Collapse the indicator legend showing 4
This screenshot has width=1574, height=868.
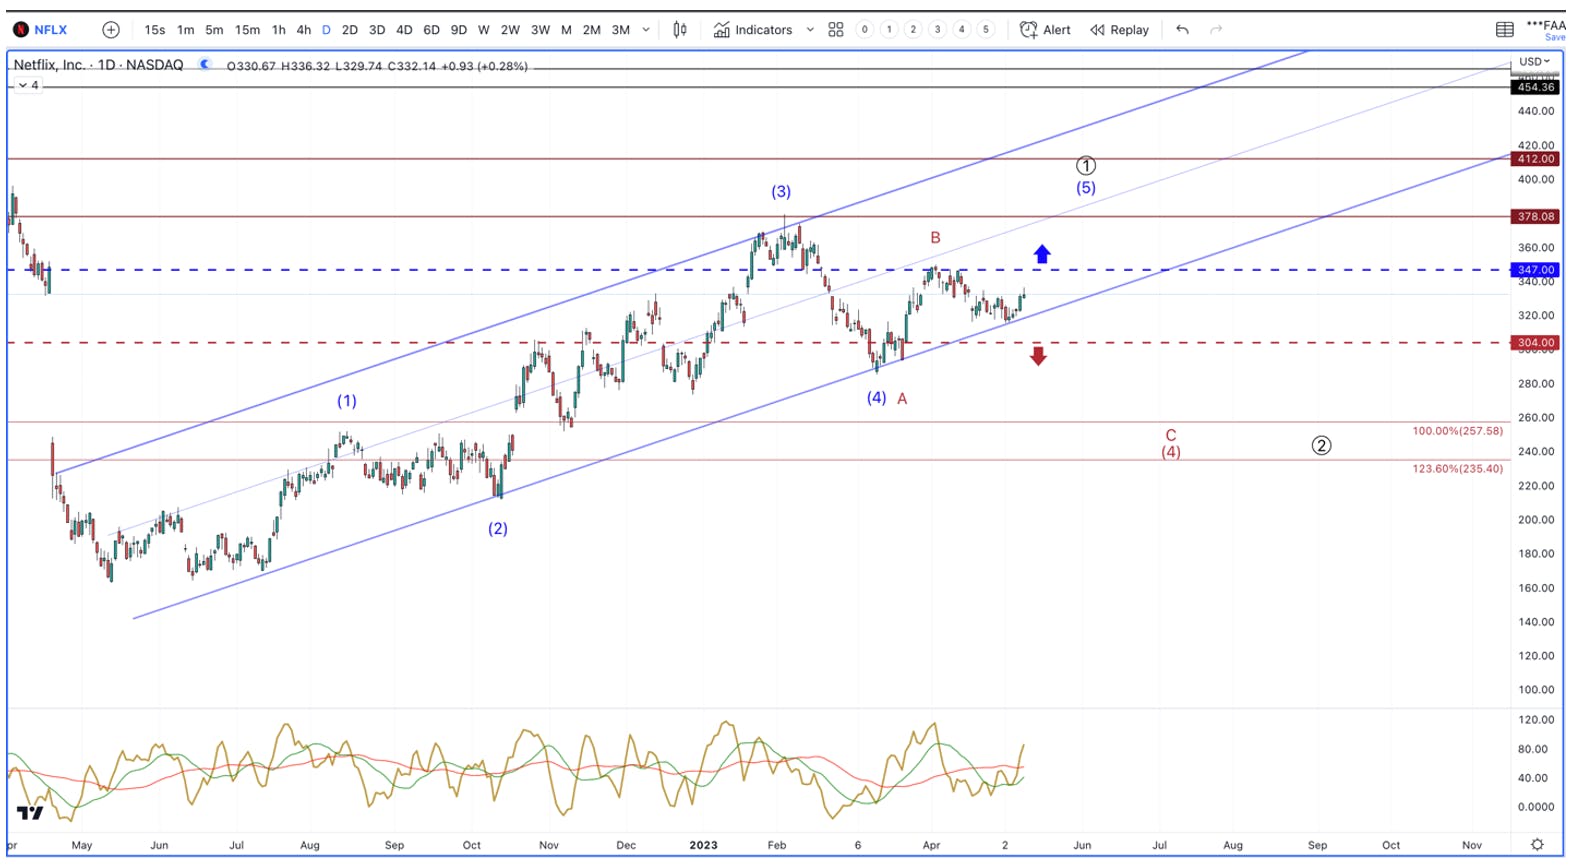point(23,85)
